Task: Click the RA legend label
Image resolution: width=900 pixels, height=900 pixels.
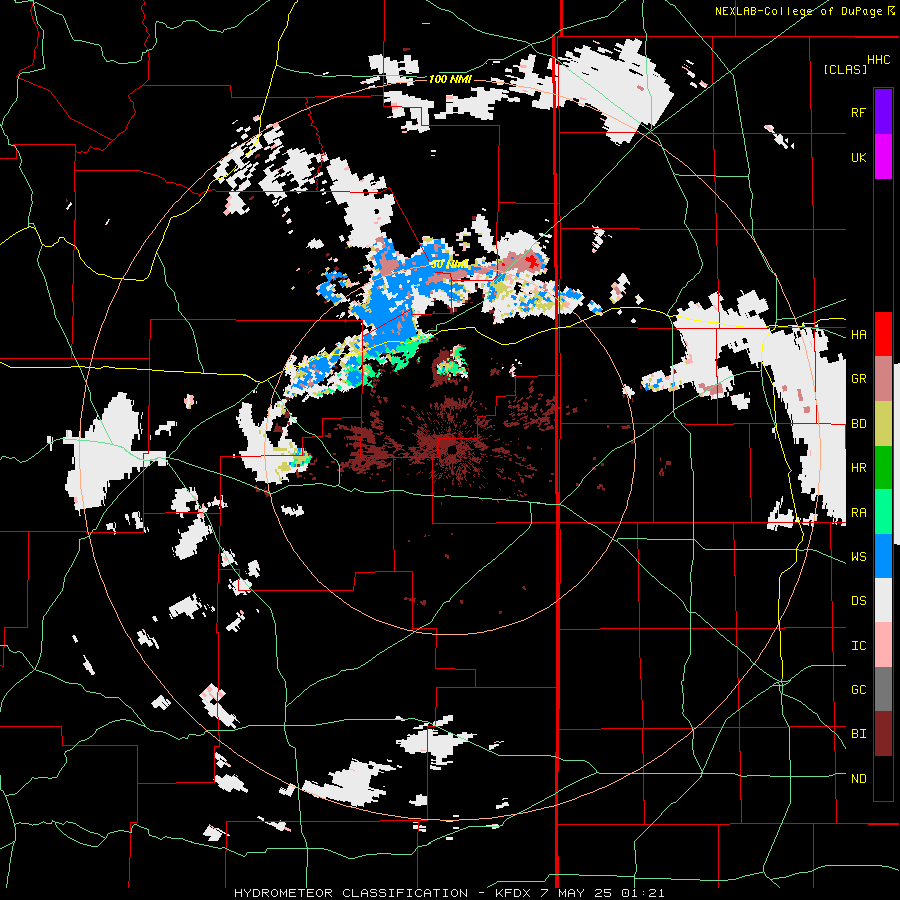Action: point(858,513)
